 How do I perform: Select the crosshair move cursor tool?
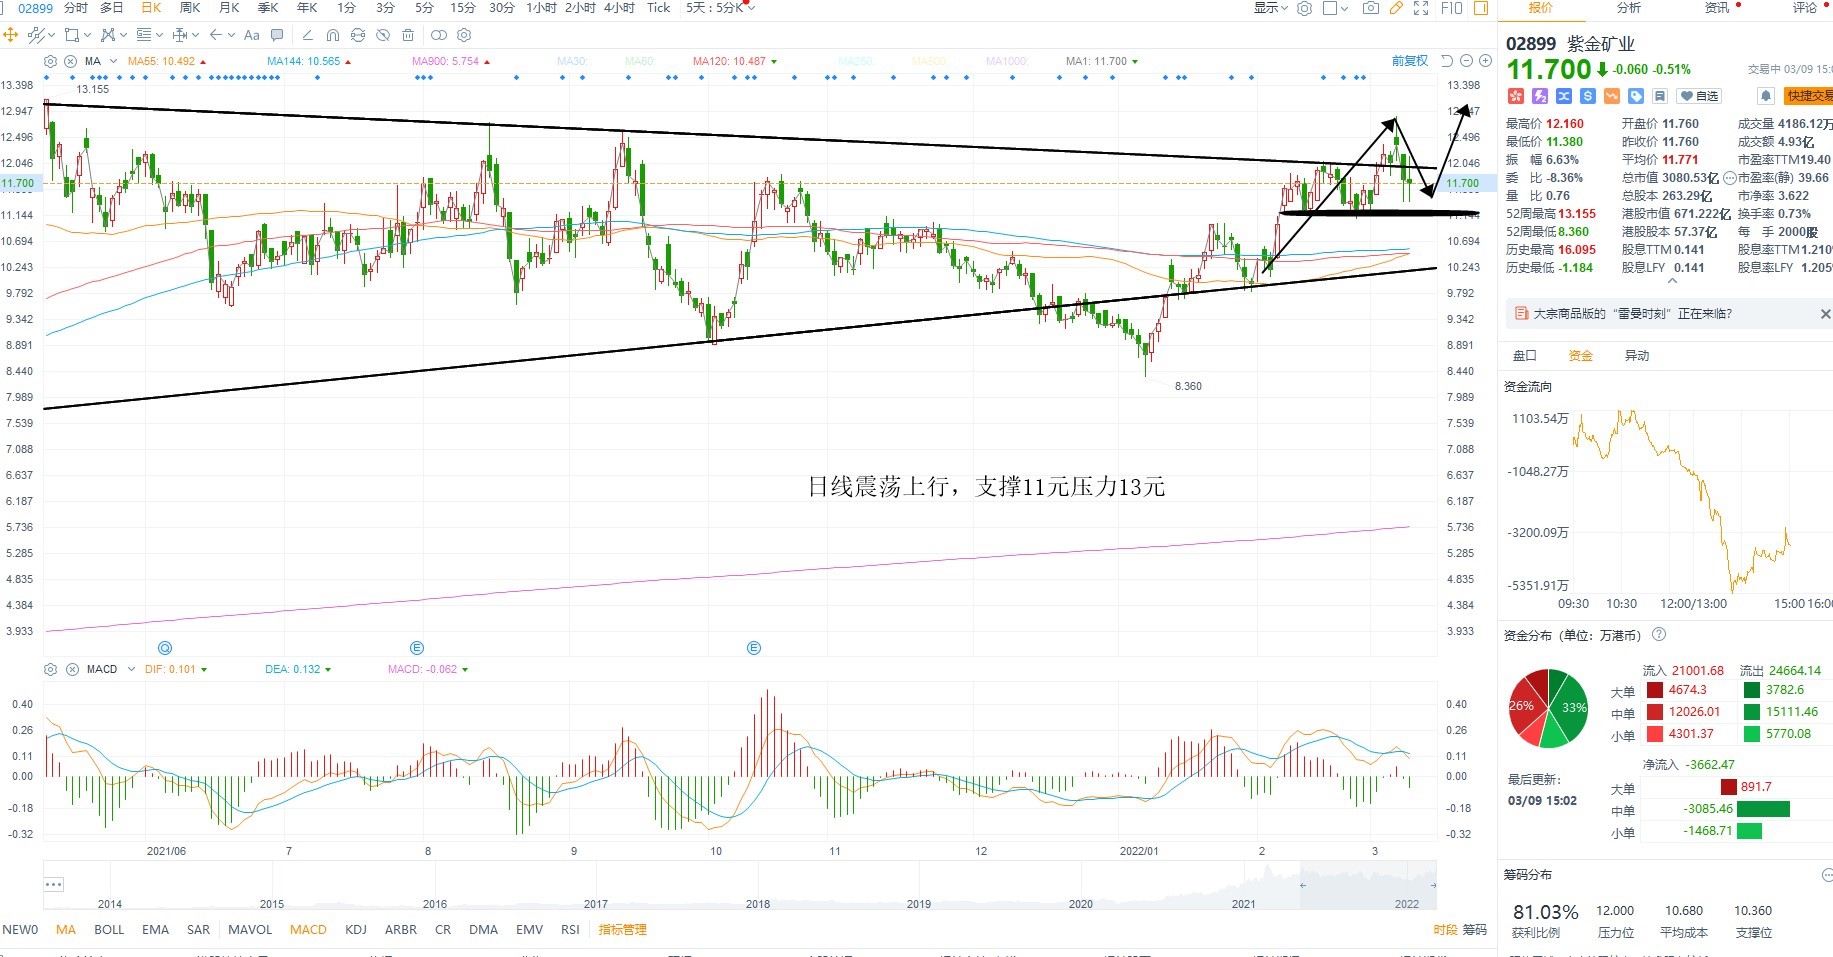pyautogui.click(x=11, y=35)
